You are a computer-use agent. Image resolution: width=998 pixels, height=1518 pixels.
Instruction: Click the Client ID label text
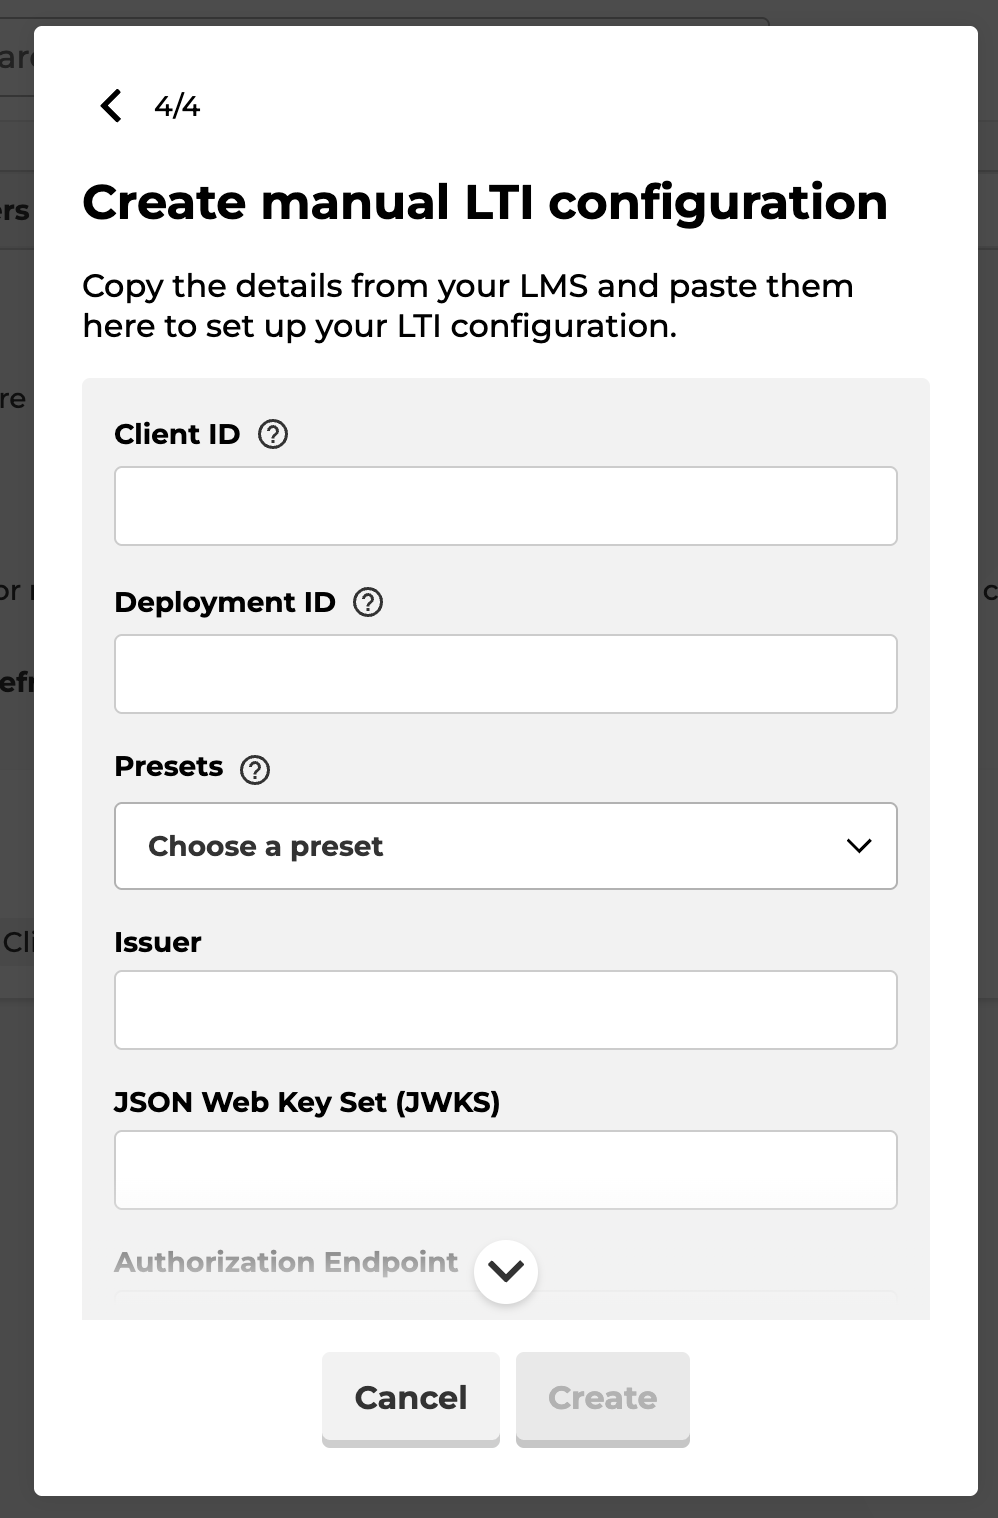(x=177, y=434)
